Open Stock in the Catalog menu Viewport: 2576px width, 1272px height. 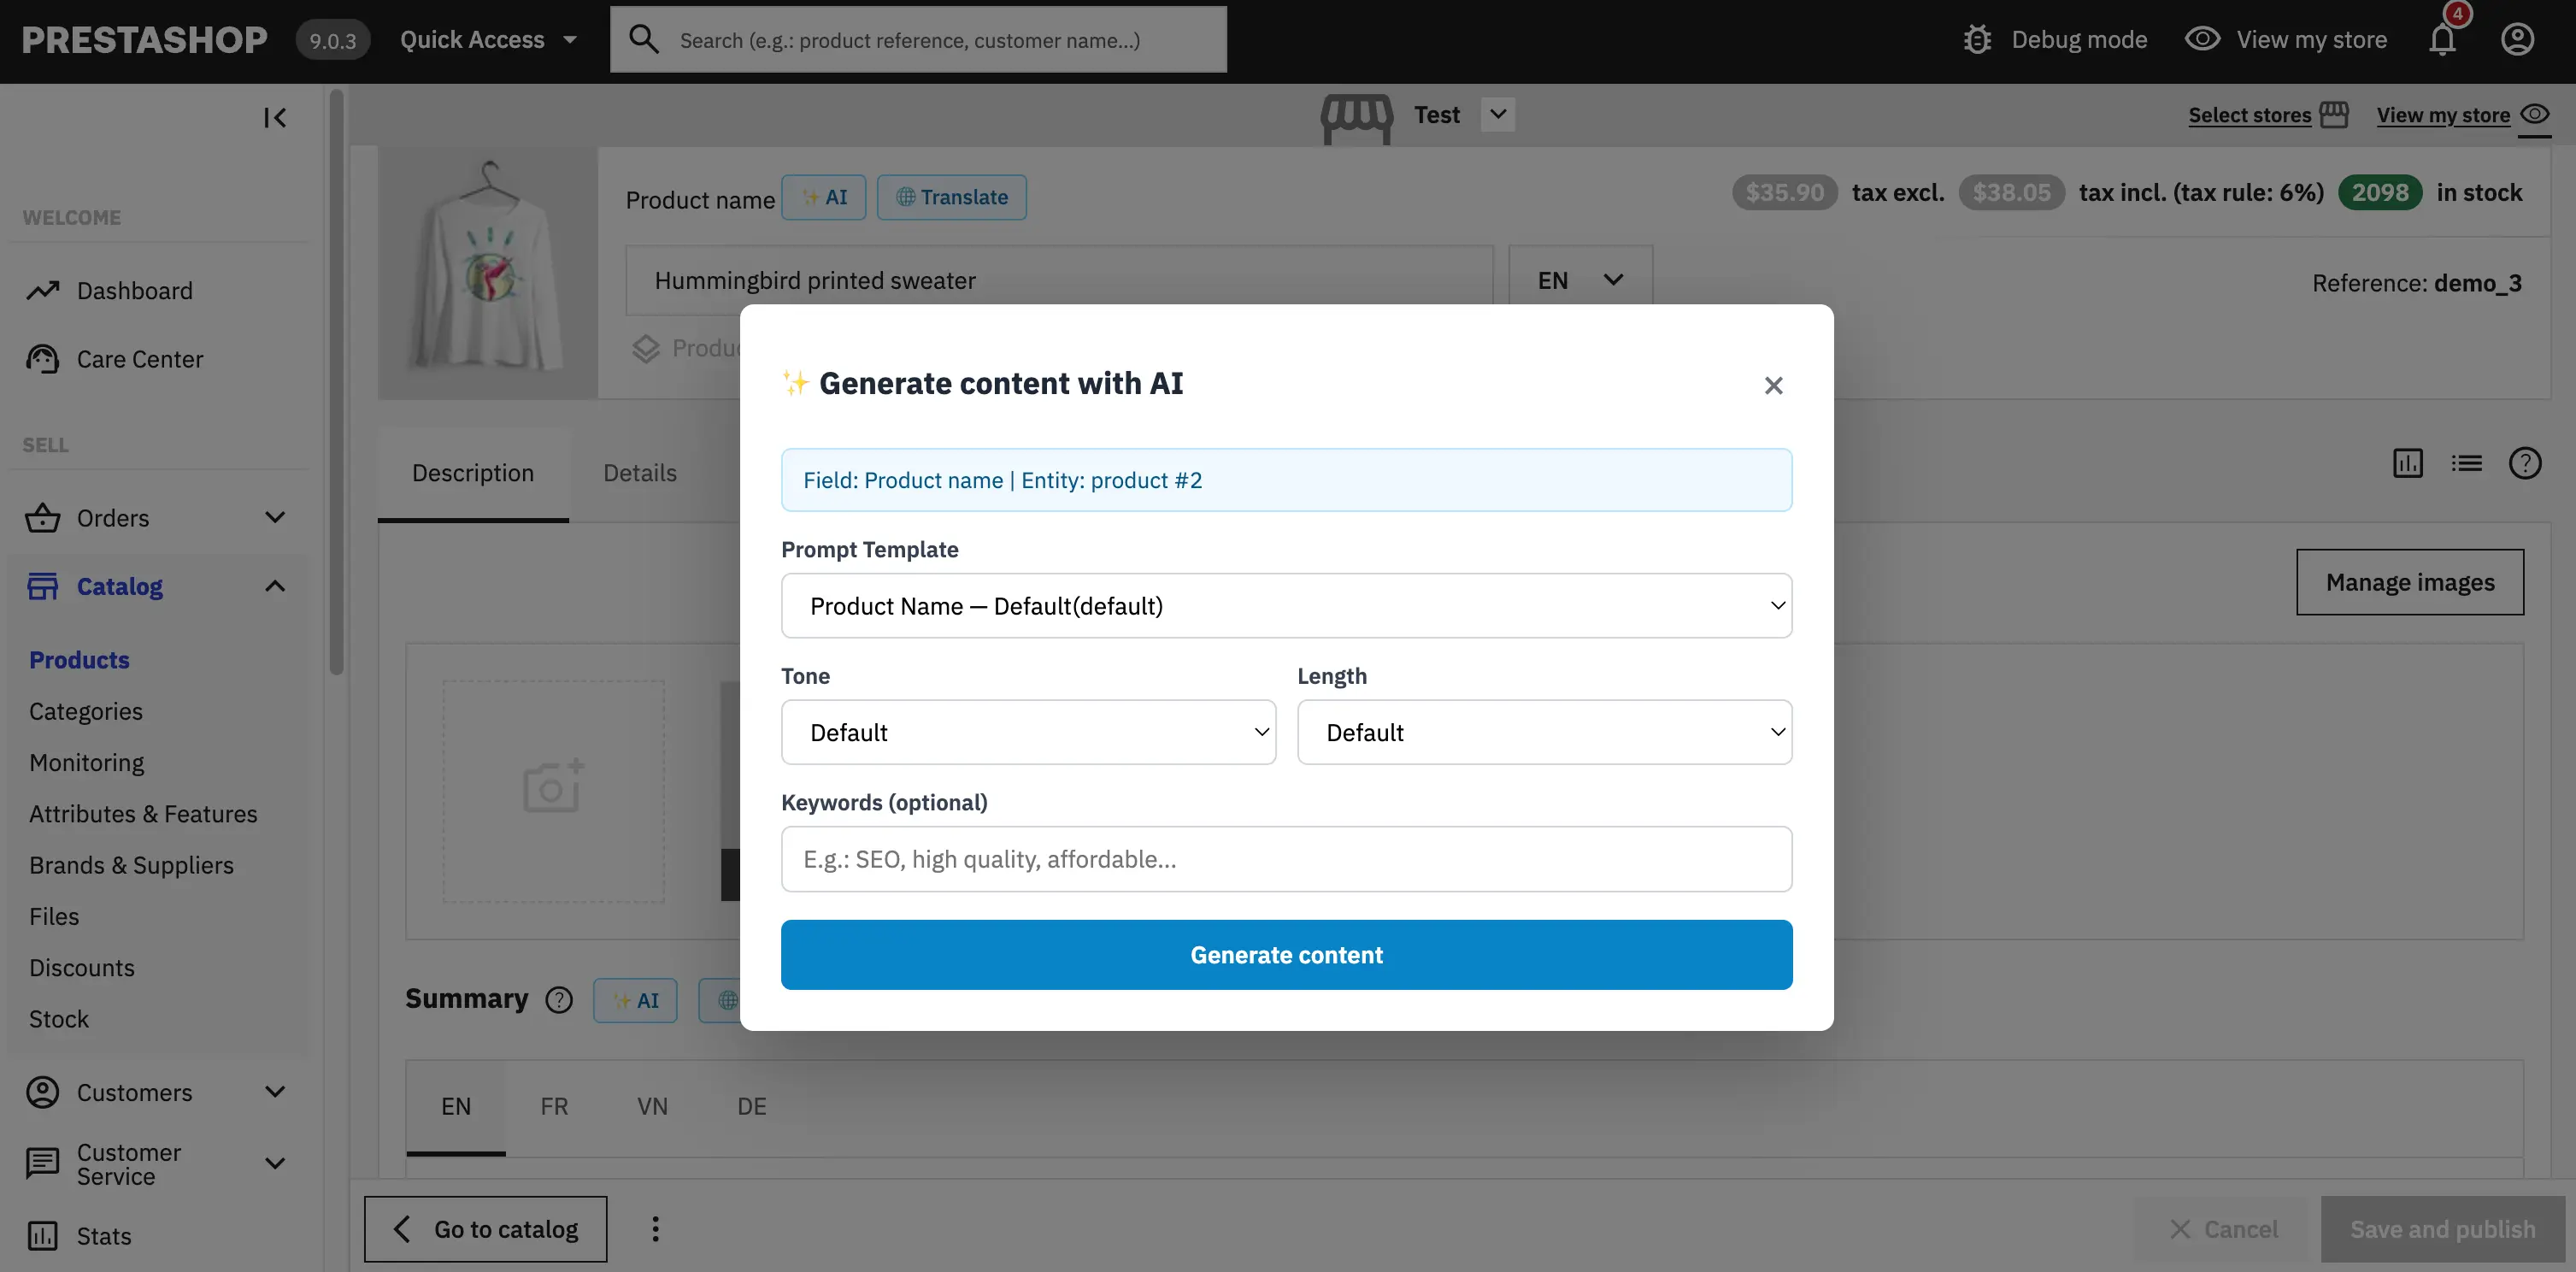59,1019
